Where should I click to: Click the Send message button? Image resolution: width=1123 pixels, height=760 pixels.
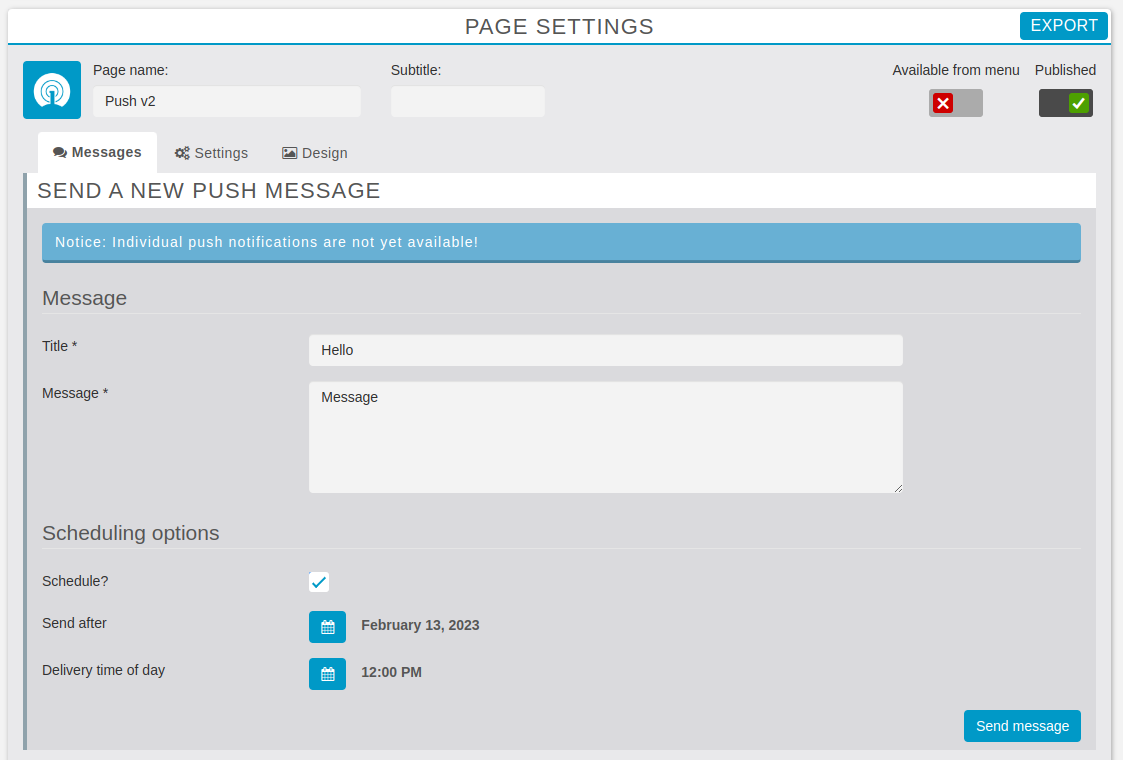pyautogui.click(x=1022, y=726)
